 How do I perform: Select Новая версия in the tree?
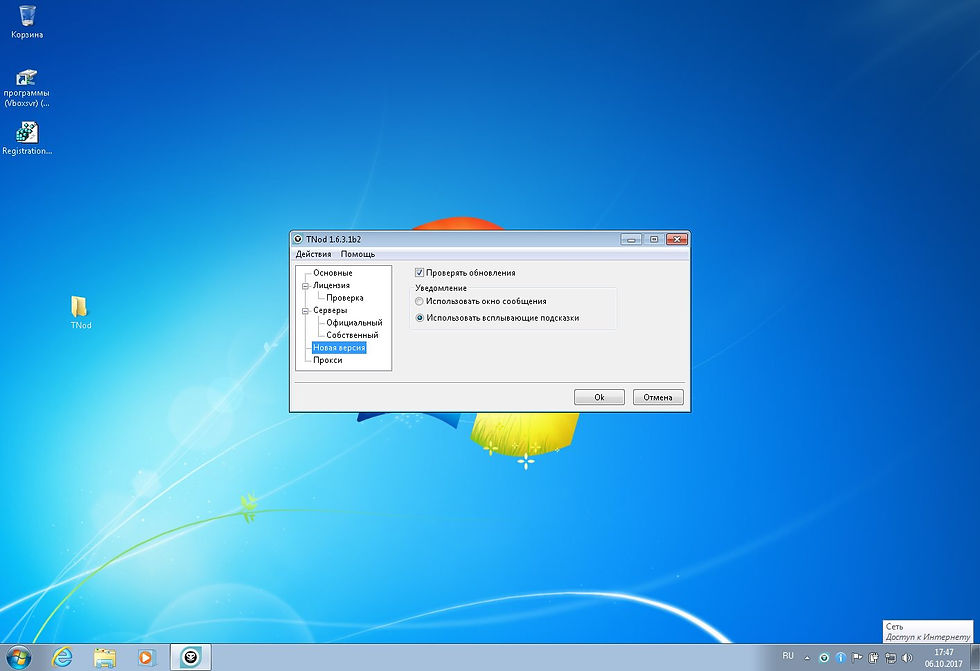pos(339,348)
